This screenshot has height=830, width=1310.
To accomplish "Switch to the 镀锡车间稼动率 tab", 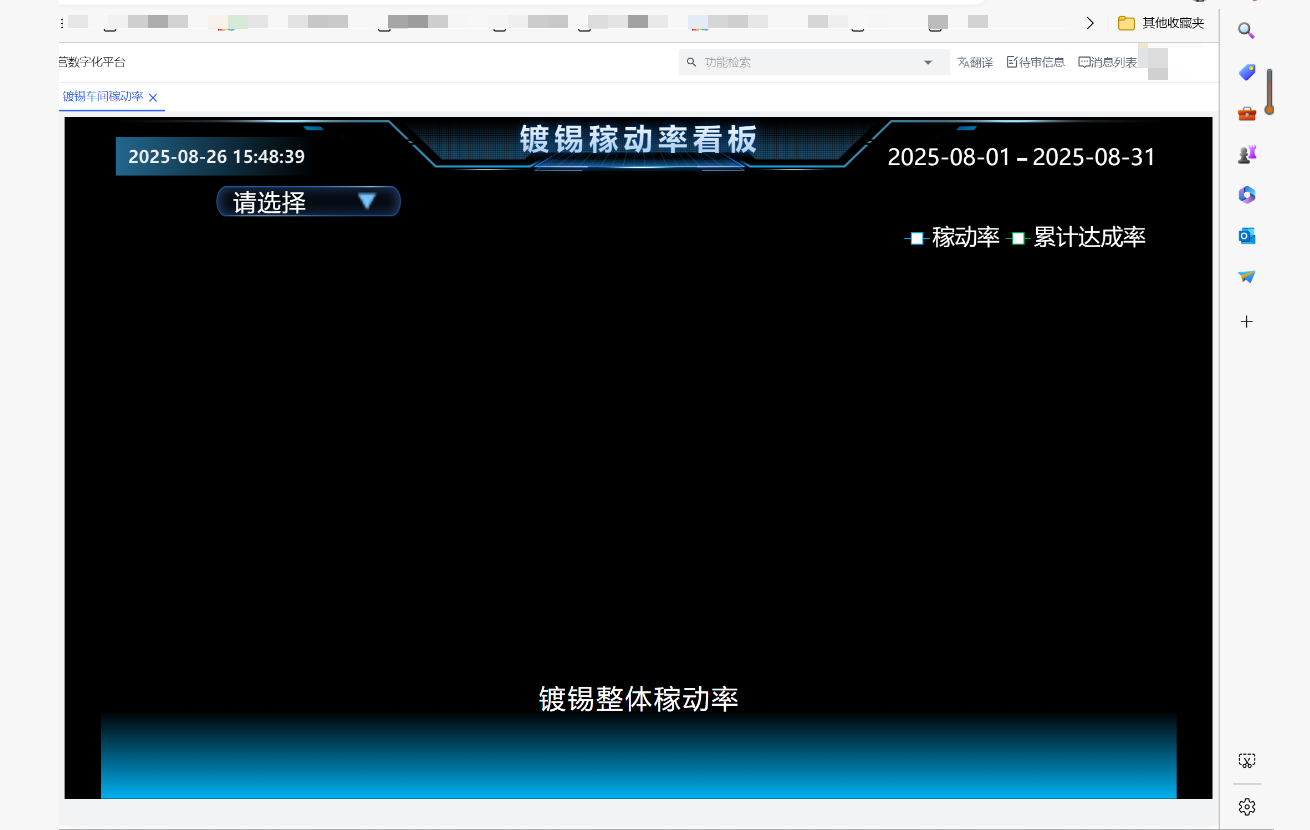I will pos(102,97).
